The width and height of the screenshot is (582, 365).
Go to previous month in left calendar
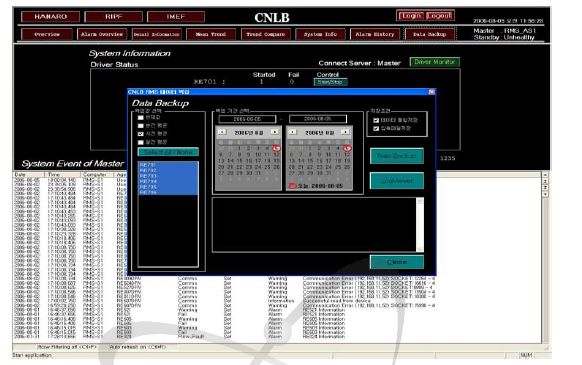(222, 132)
